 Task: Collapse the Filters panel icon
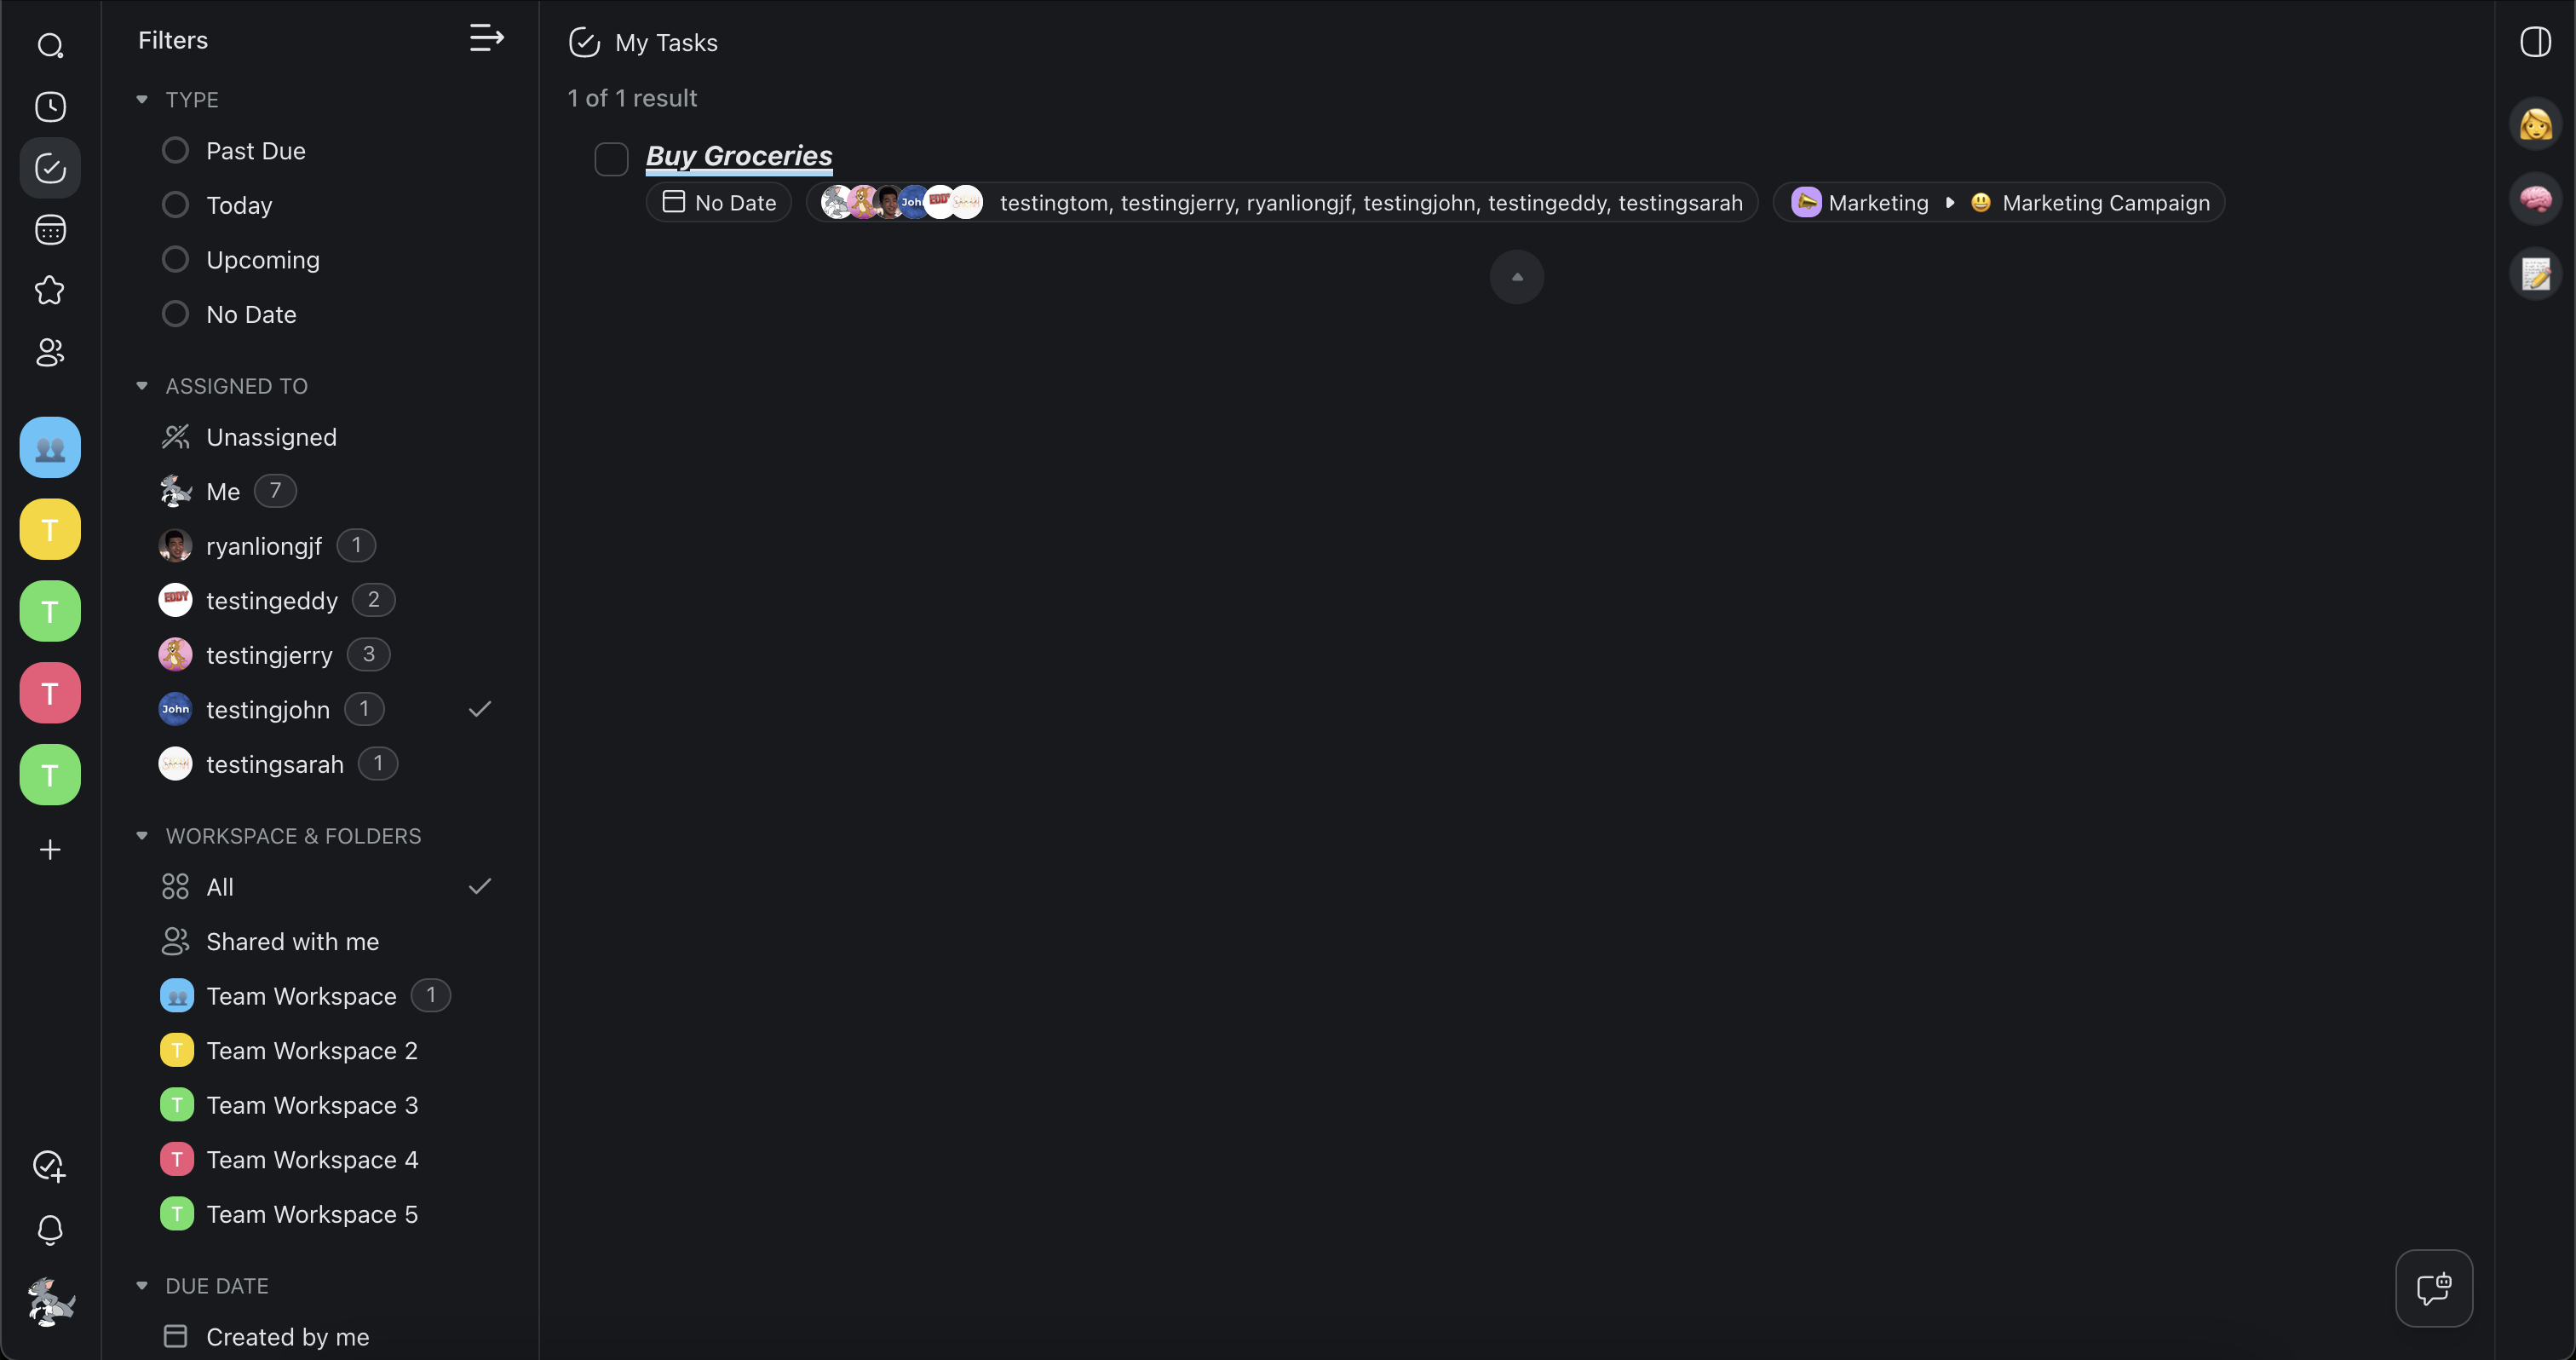487,39
